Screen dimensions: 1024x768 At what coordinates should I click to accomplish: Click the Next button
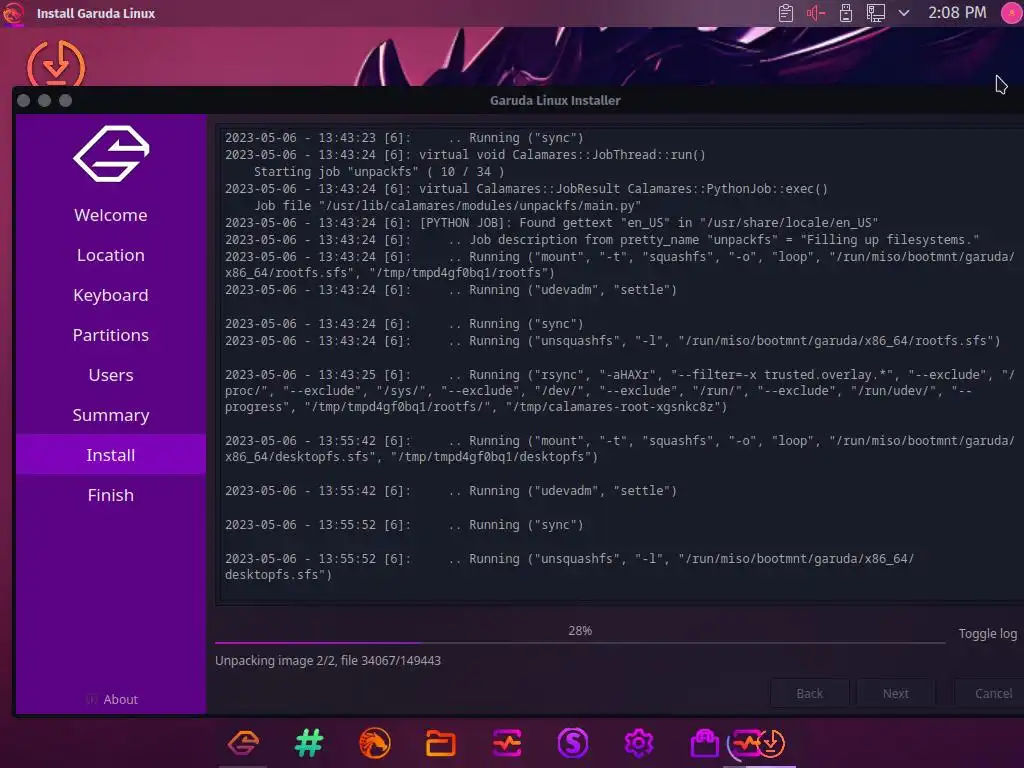tap(895, 694)
